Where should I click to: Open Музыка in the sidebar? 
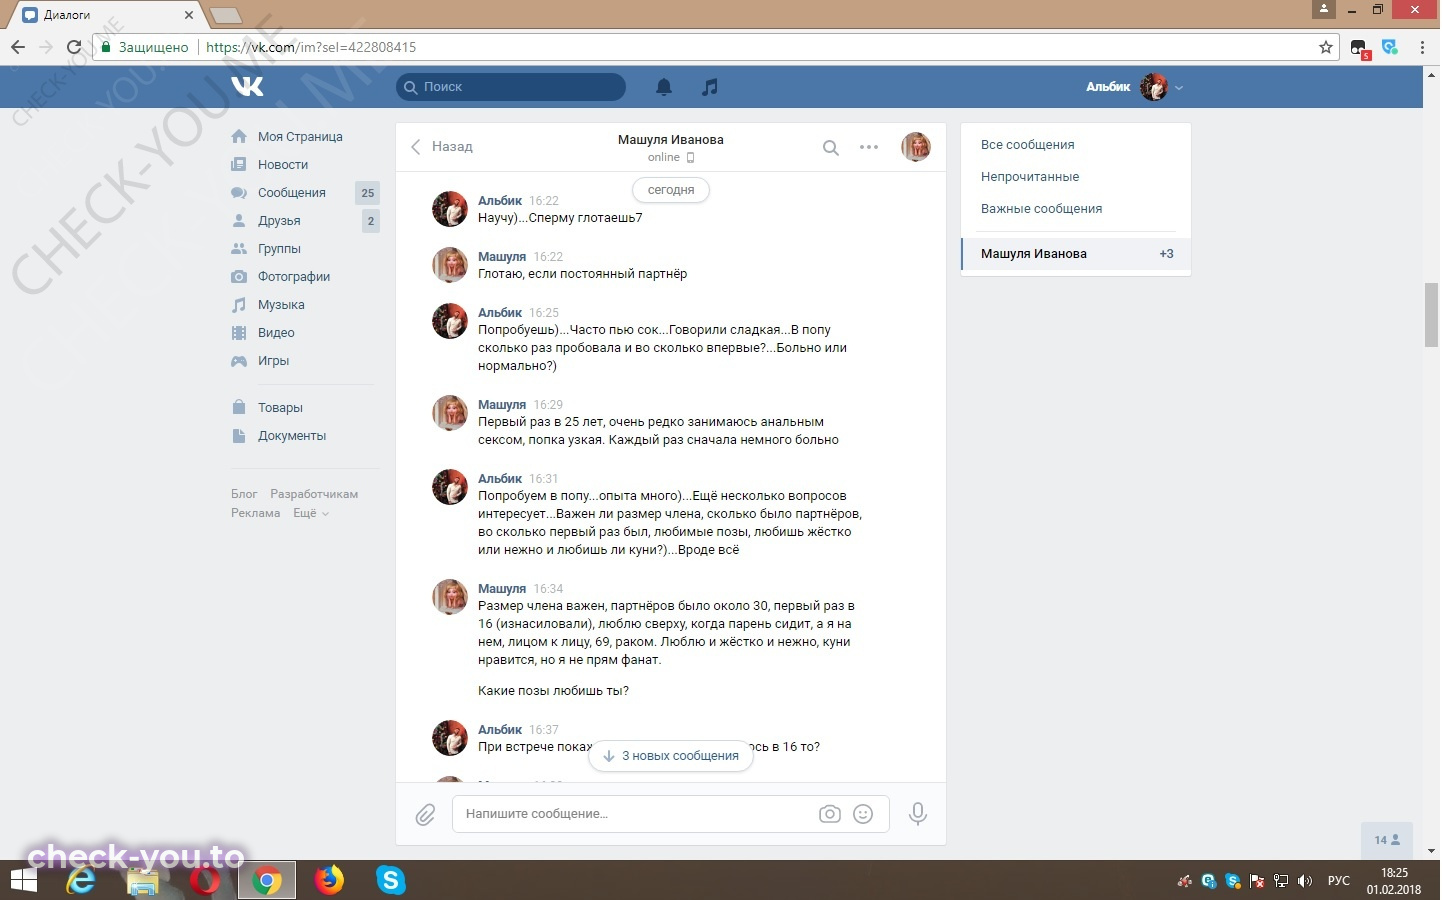[x=281, y=305]
